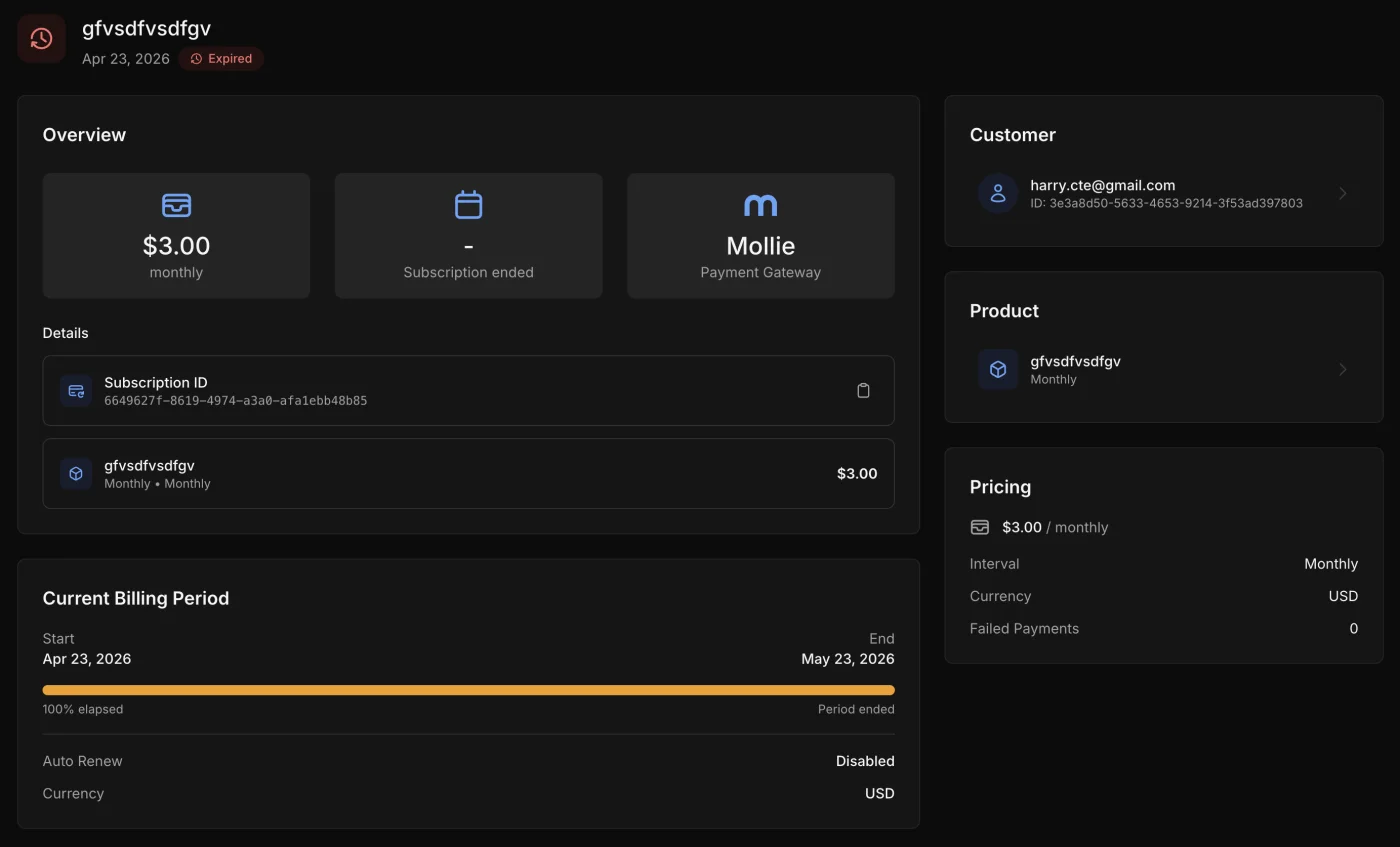Screen dimensions: 1400x847
Task: Open customer details via chevron arrow
Action: coord(1343,193)
